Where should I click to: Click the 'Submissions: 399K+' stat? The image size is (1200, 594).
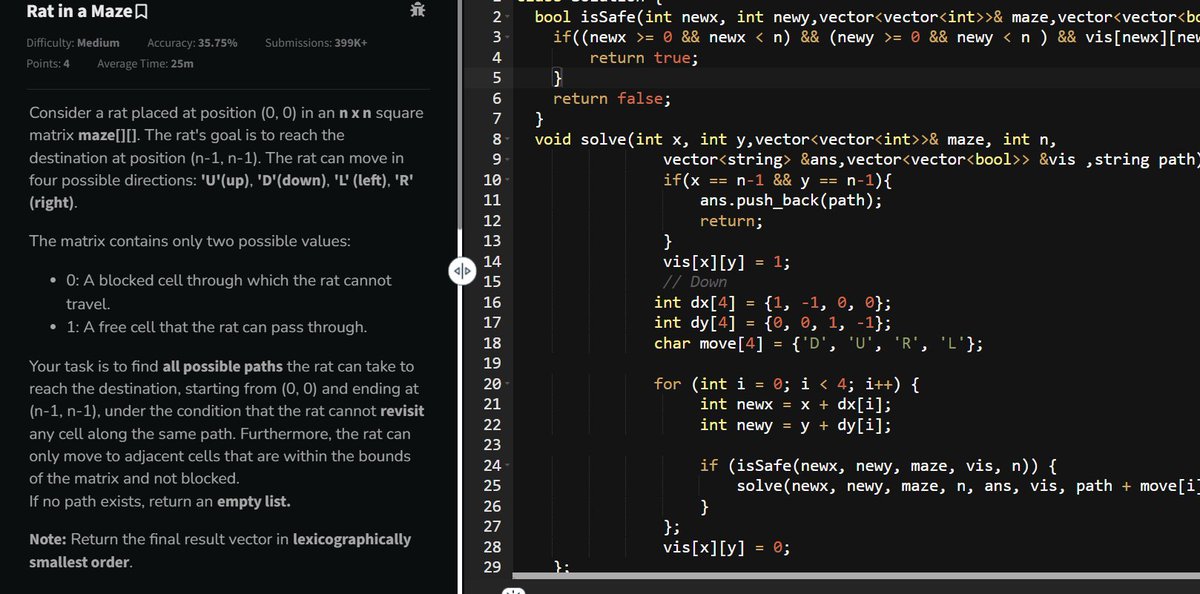[x=316, y=43]
